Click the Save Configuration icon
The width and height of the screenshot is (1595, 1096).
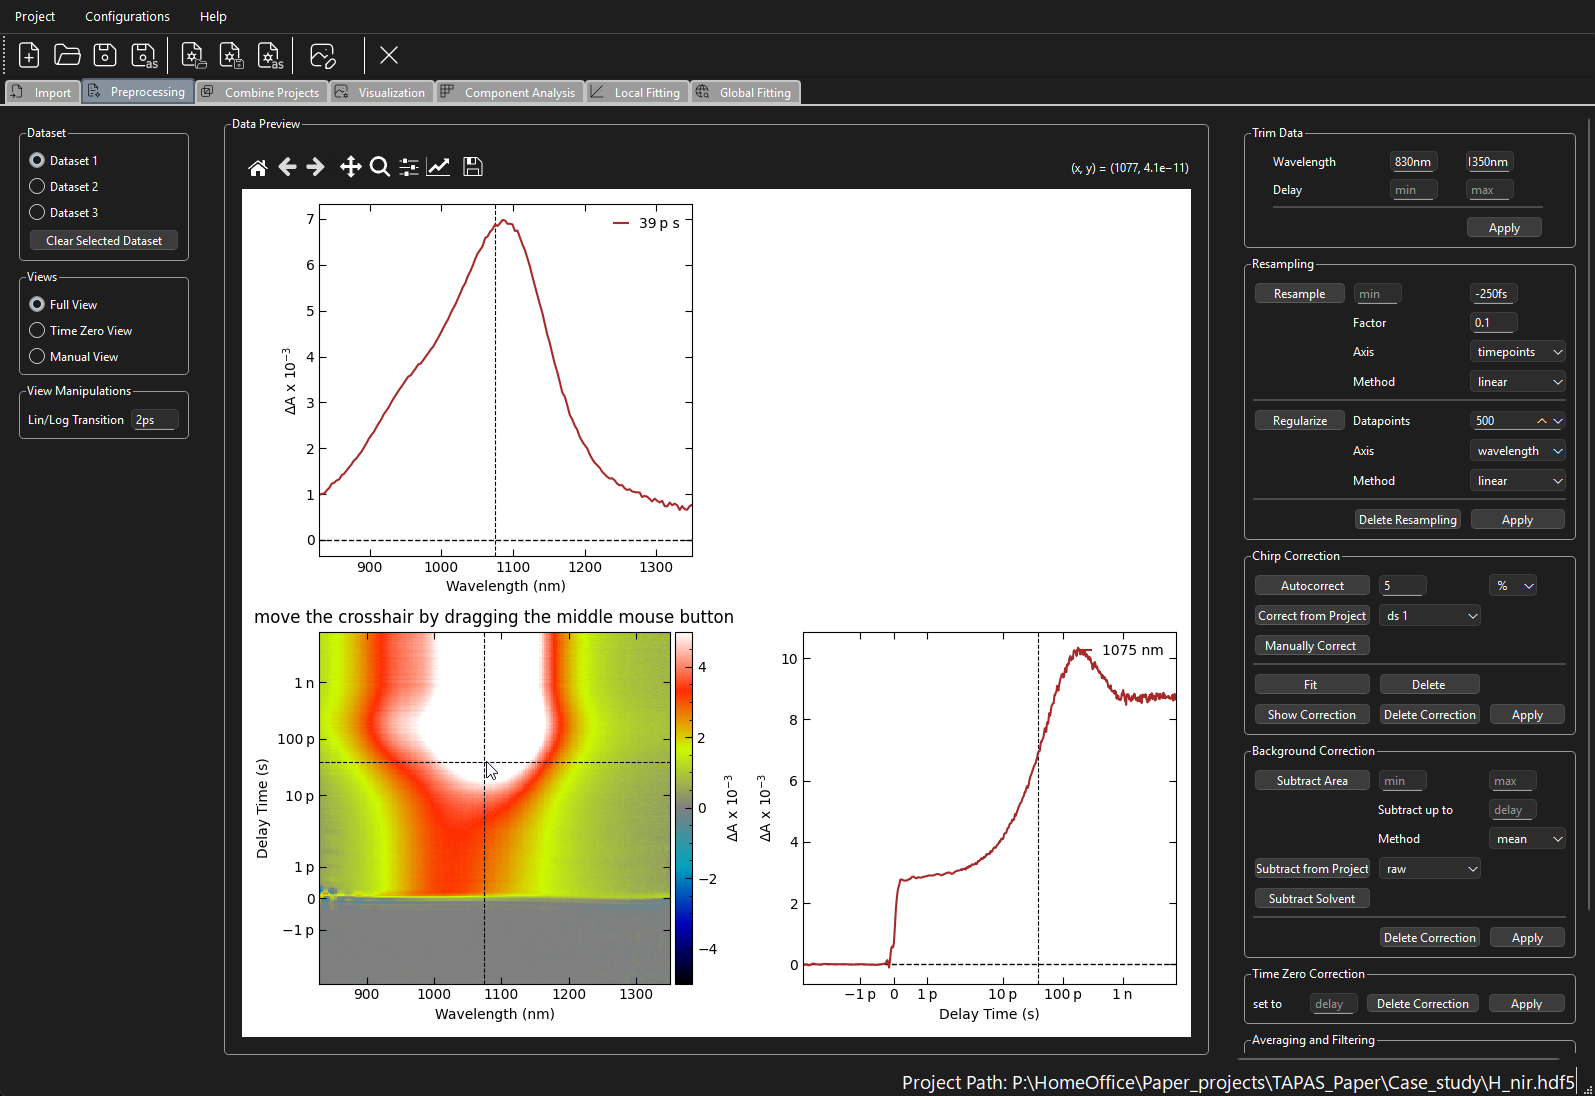pos(231,55)
